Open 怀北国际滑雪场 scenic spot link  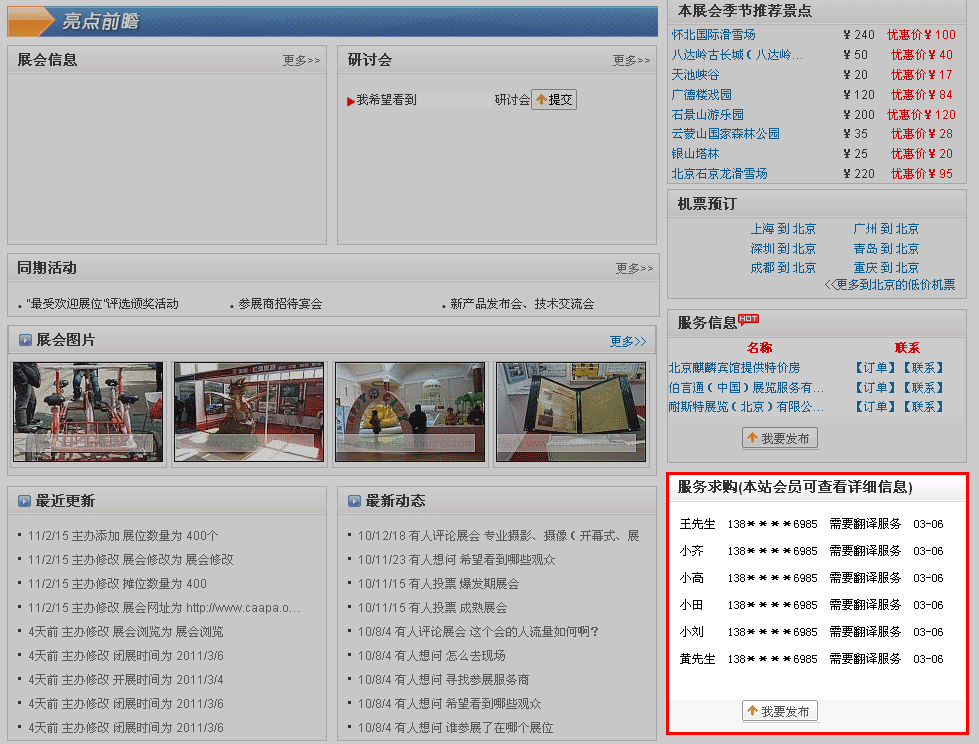point(713,35)
